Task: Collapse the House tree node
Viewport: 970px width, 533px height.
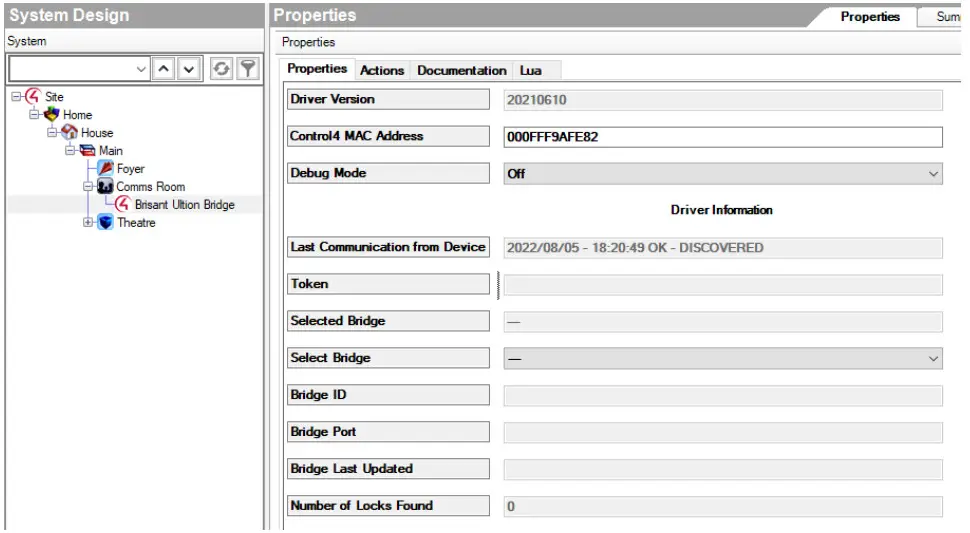Action: pos(53,132)
